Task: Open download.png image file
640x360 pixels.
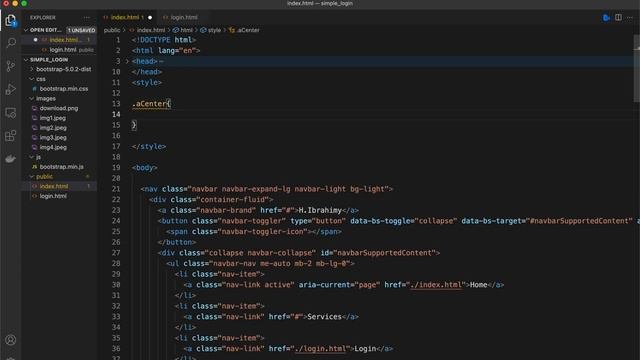Action: click(59, 108)
